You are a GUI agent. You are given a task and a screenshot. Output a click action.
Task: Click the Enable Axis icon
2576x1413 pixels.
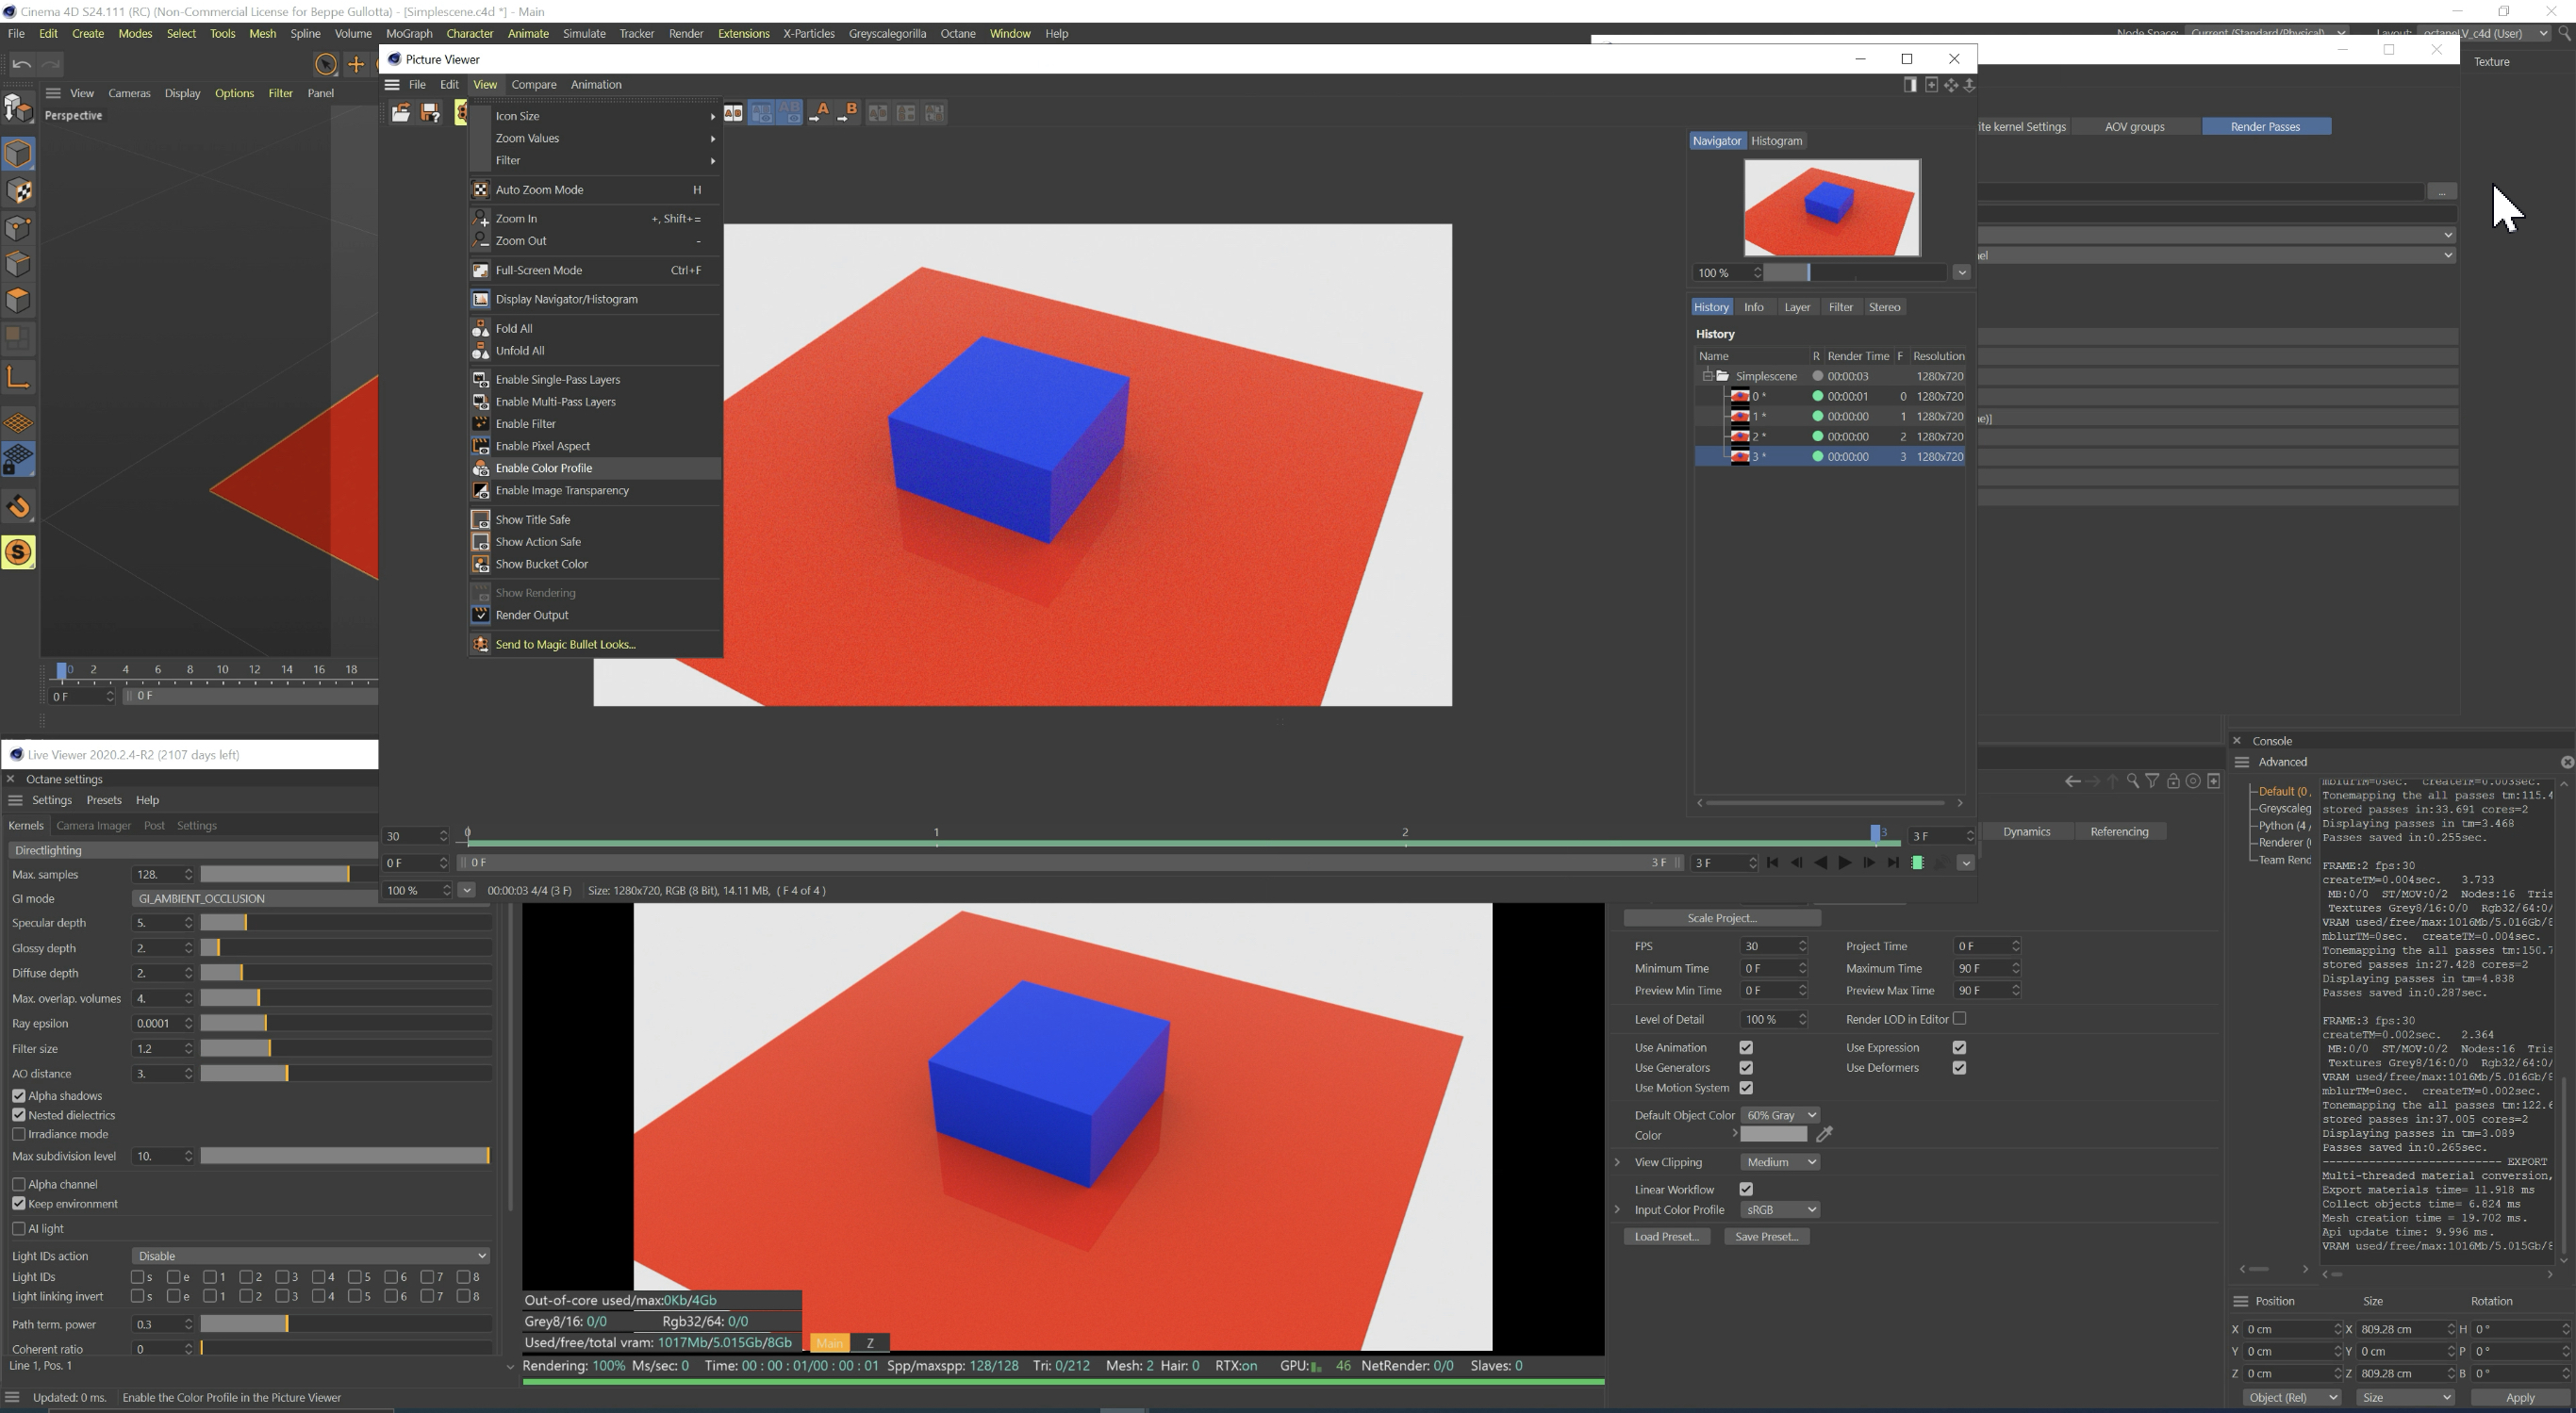click(18, 377)
